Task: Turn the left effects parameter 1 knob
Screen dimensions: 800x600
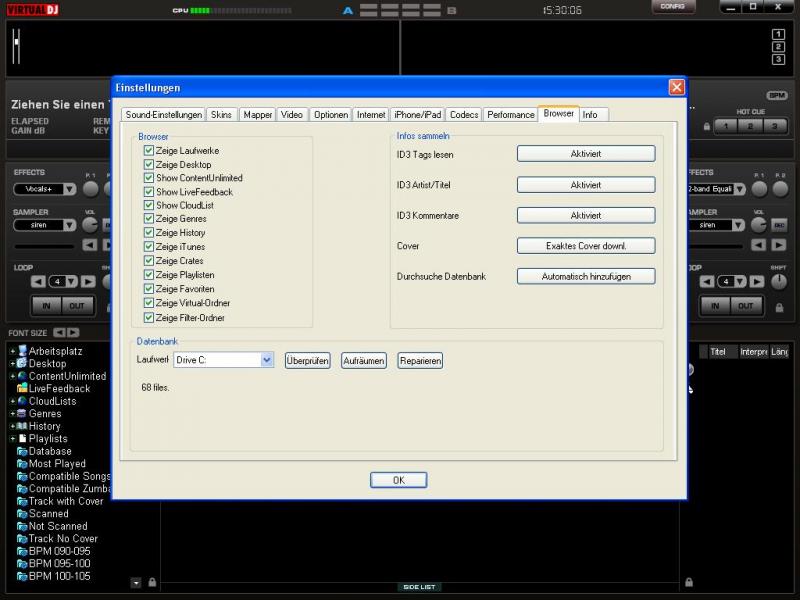Action: [x=90, y=189]
